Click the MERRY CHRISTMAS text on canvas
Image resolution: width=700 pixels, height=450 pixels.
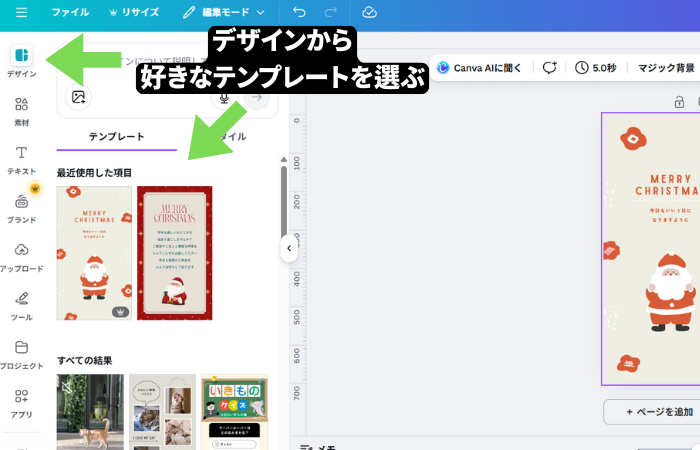667,185
